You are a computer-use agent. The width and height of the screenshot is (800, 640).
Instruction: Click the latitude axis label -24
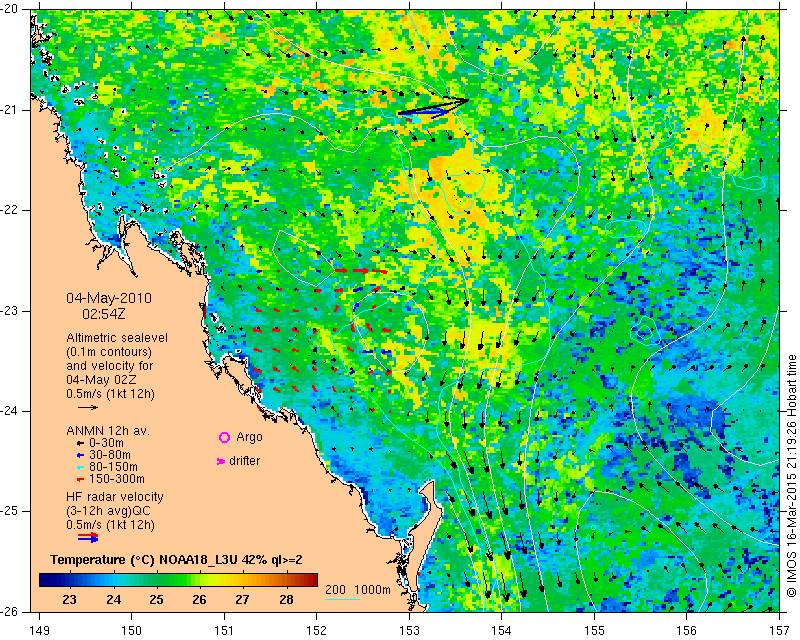(9, 411)
